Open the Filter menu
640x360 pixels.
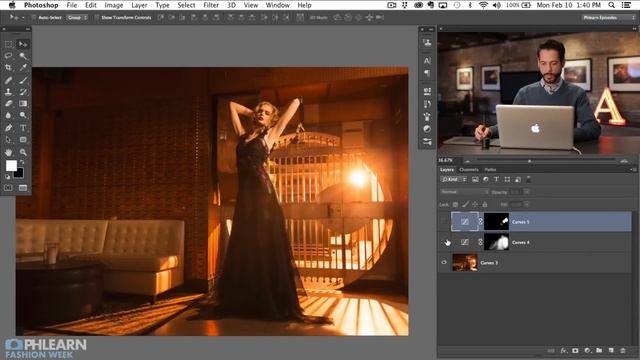click(211, 5)
